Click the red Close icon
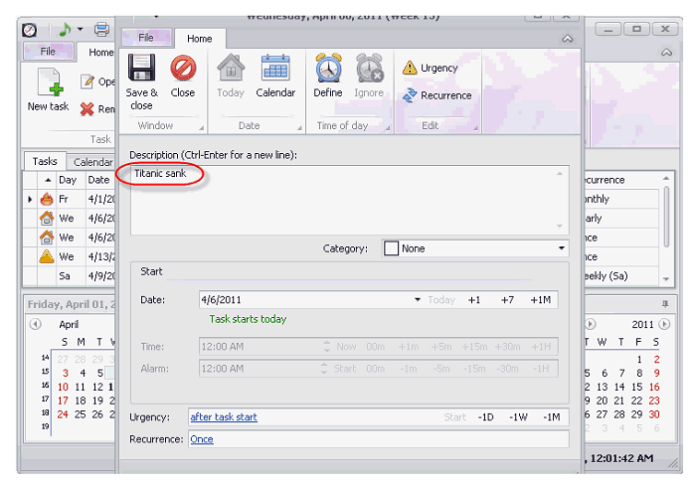The image size is (696, 483). 183,69
